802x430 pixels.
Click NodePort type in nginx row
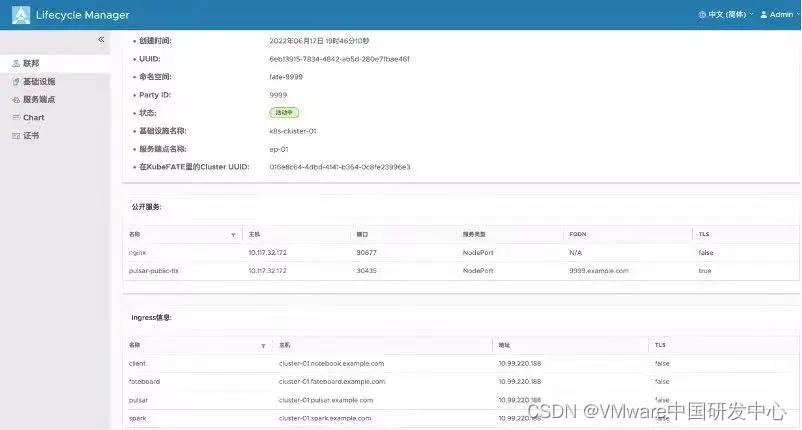pos(478,253)
